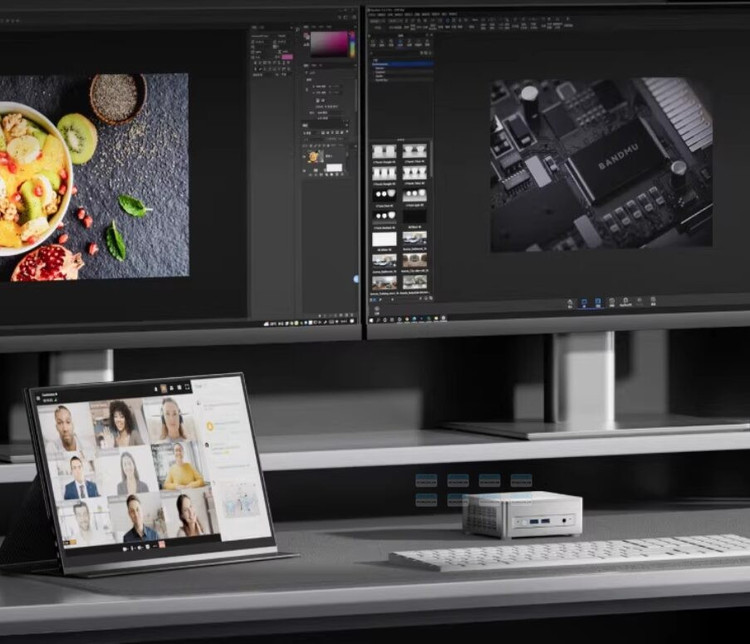The height and width of the screenshot is (644, 750).
Task: Pick the solid white preset thumbnail
Action: click(x=385, y=239)
